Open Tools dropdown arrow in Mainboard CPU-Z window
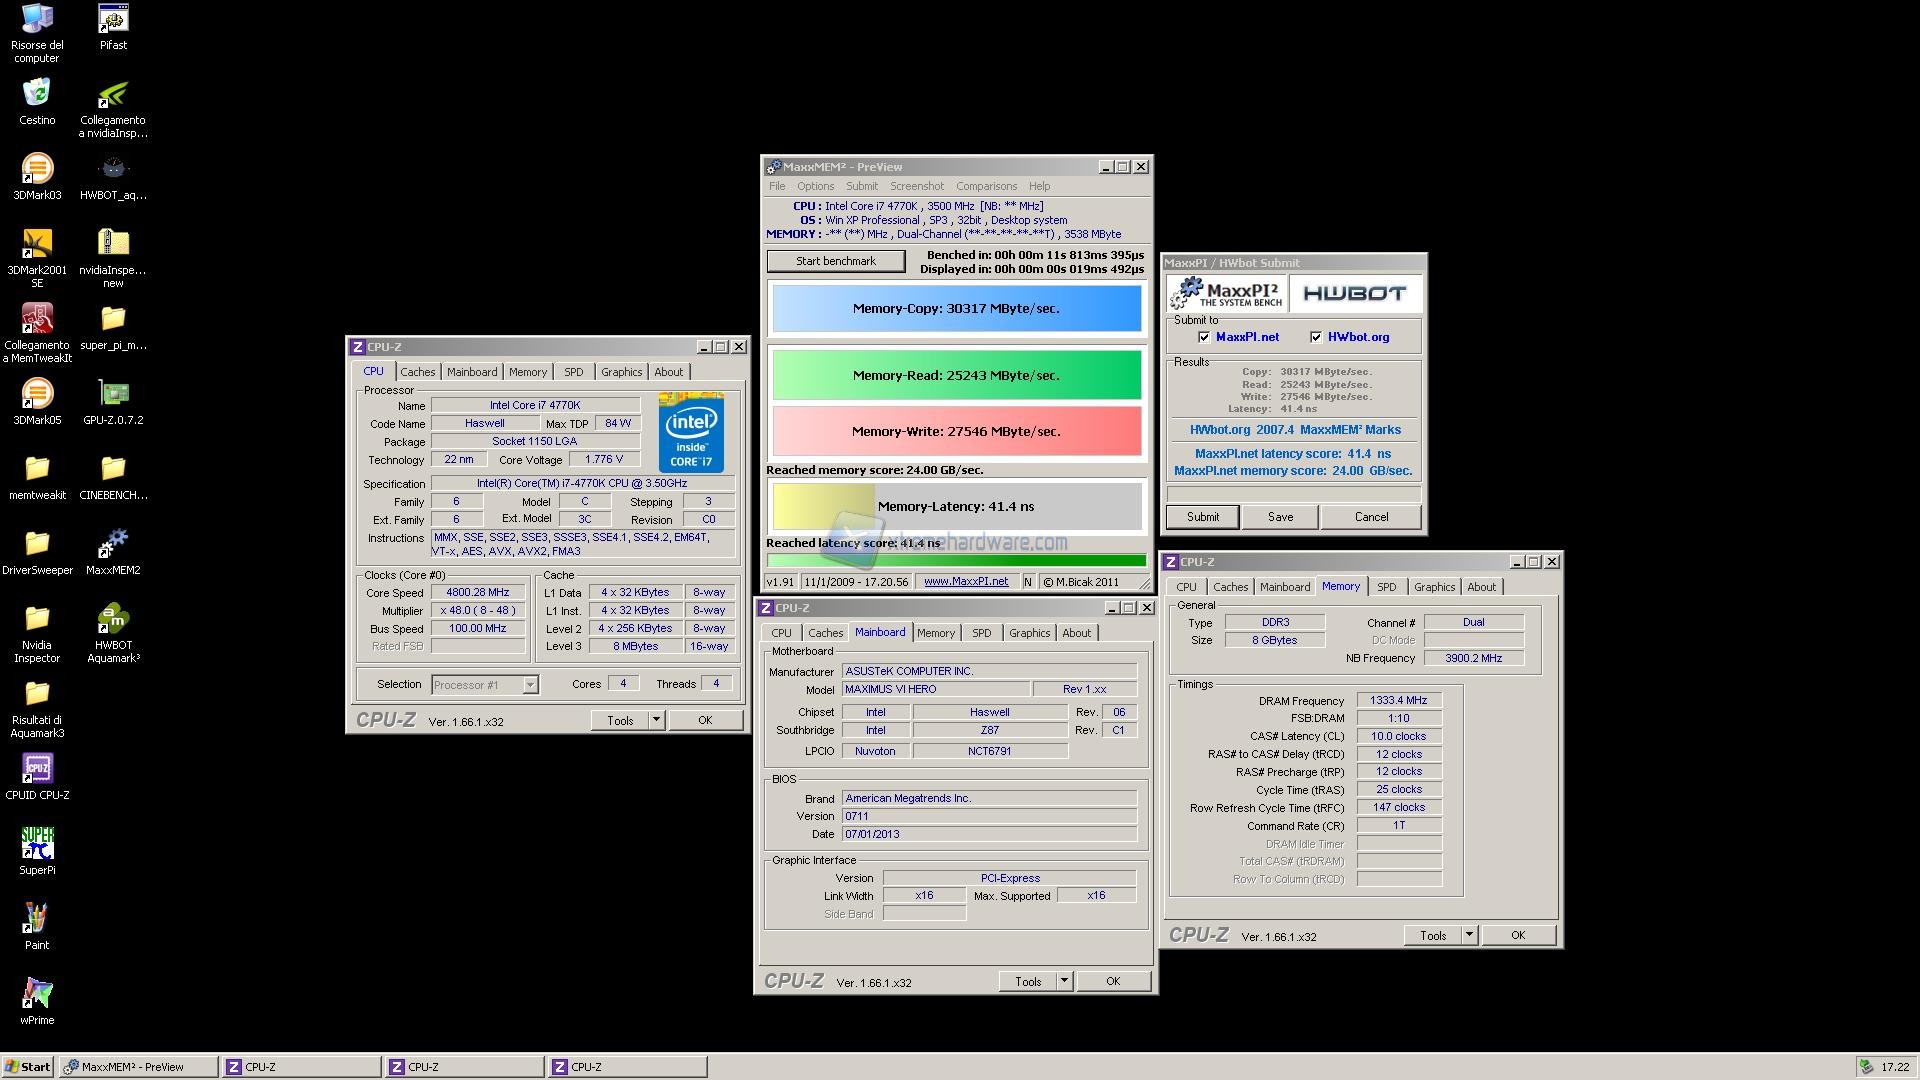 (1064, 981)
